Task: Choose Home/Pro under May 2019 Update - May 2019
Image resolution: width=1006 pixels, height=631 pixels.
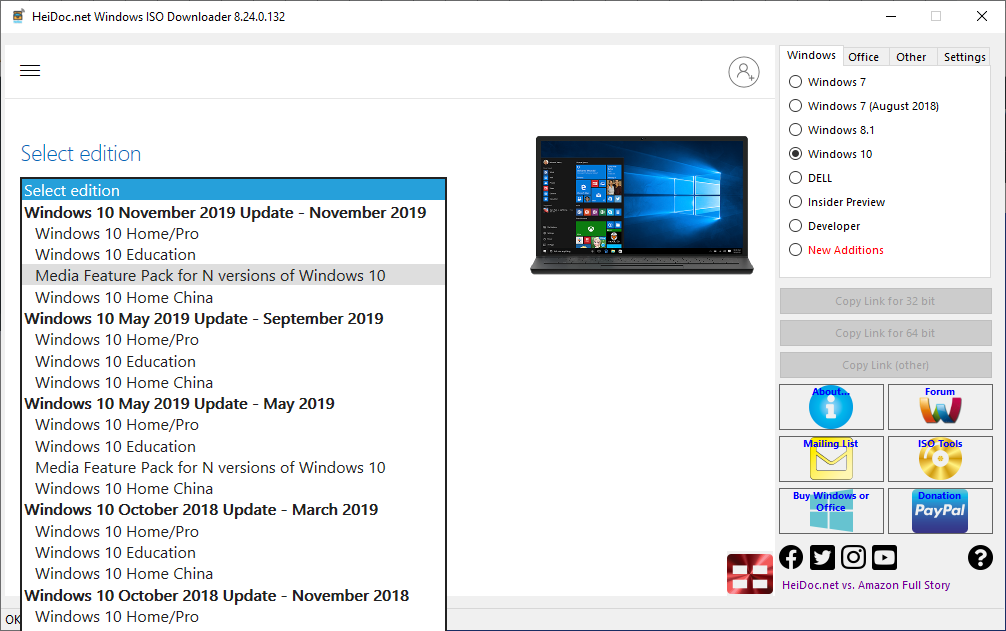Action: coord(234,425)
